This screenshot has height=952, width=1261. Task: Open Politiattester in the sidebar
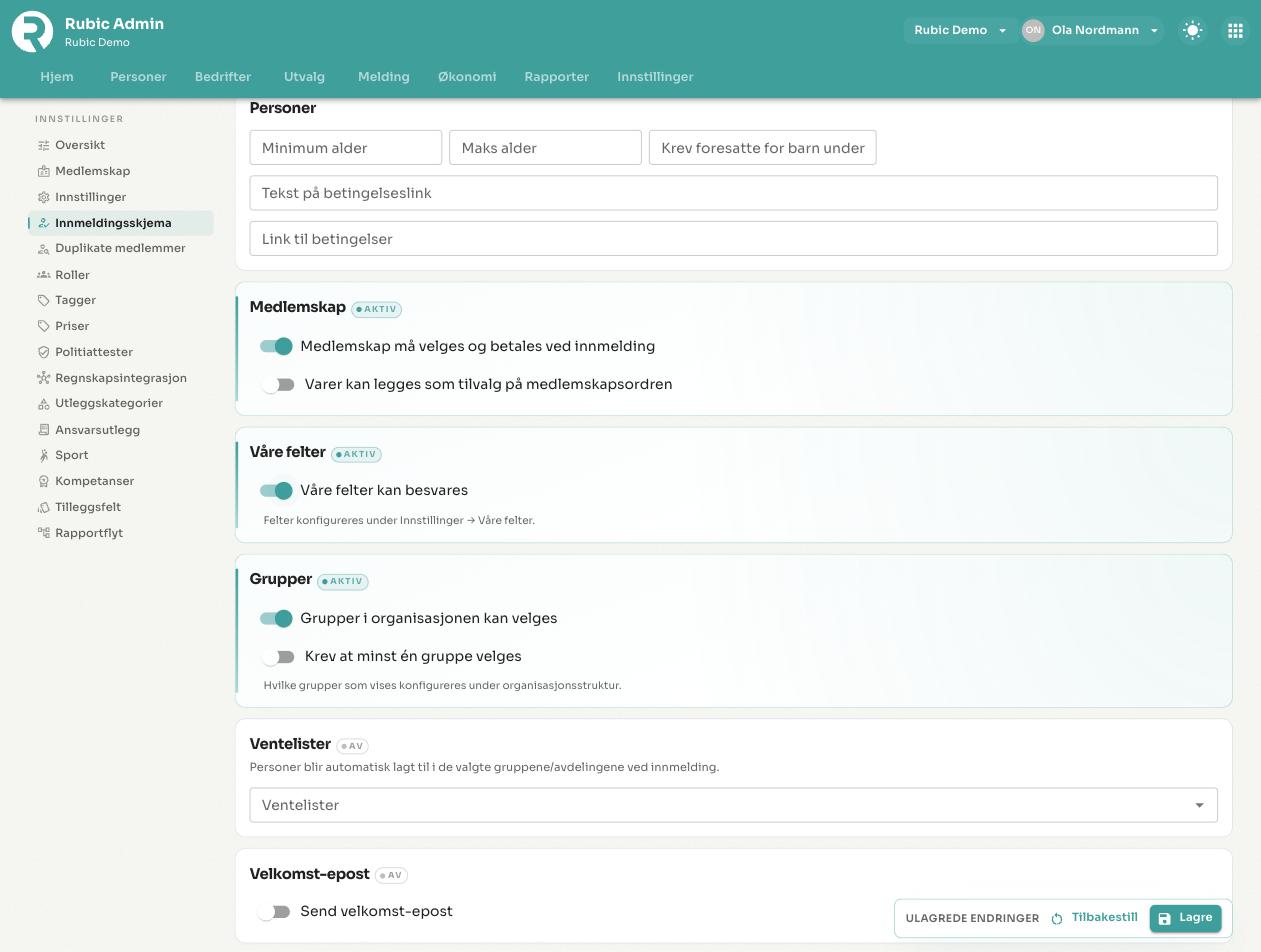pyautogui.click(x=94, y=352)
